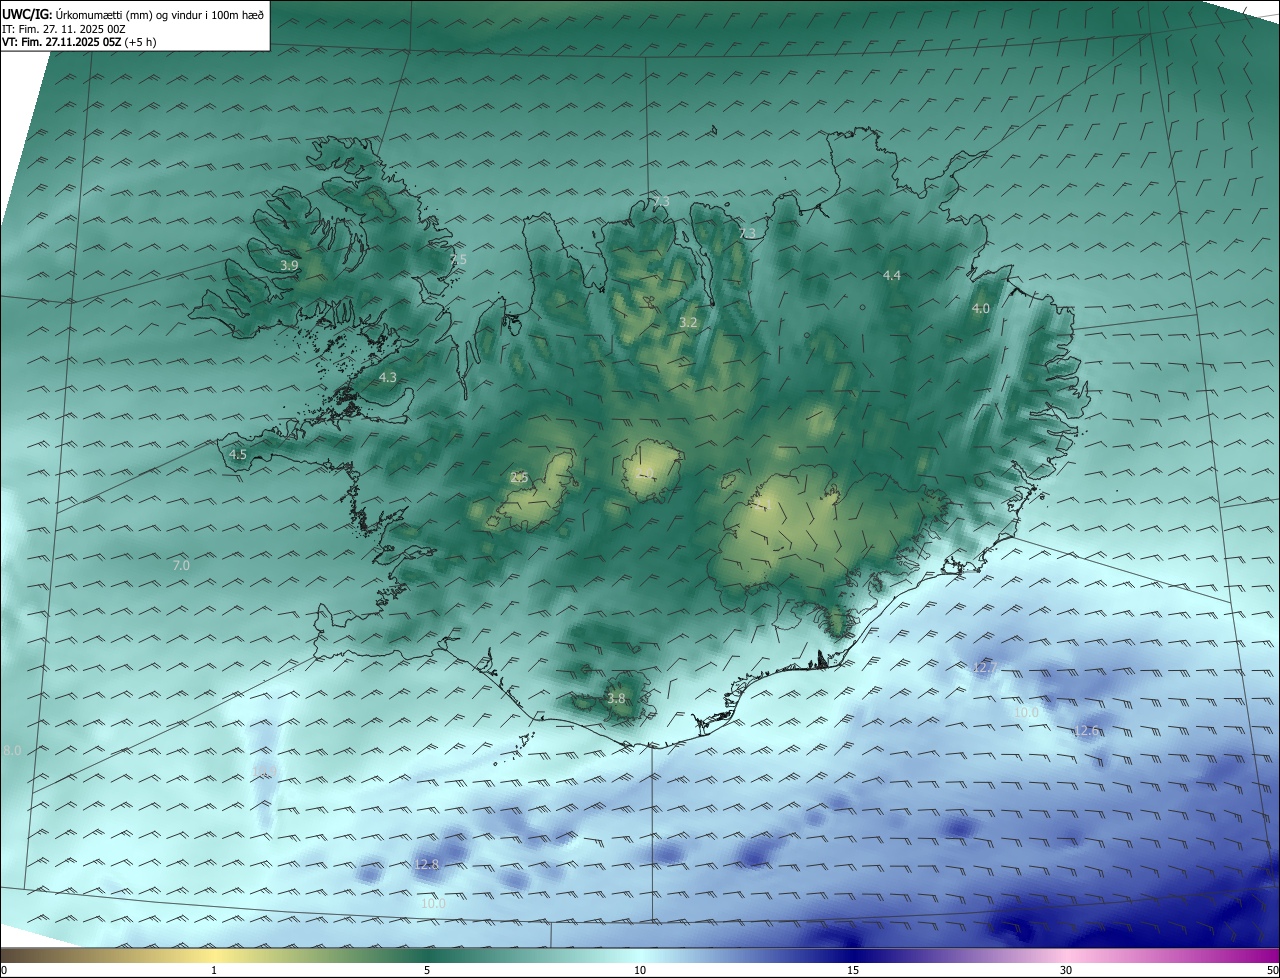
Task: Click the 3.8 value near the south coast
Action: click(616, 698)
